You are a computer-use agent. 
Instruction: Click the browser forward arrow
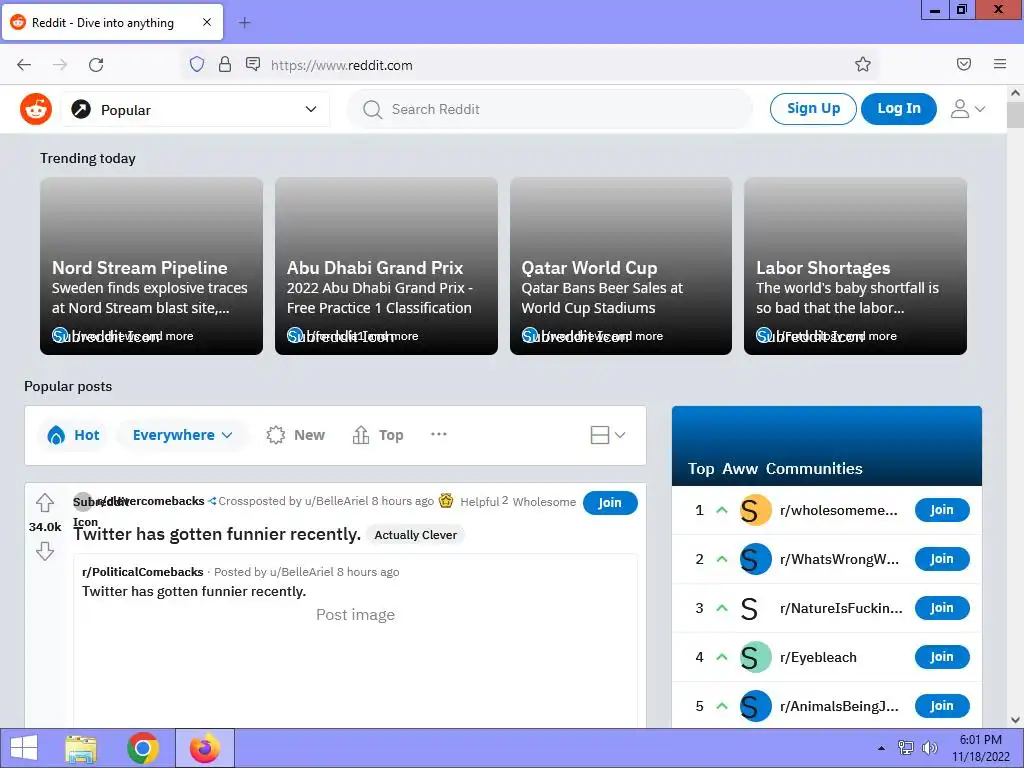click(x=60, y=65)
